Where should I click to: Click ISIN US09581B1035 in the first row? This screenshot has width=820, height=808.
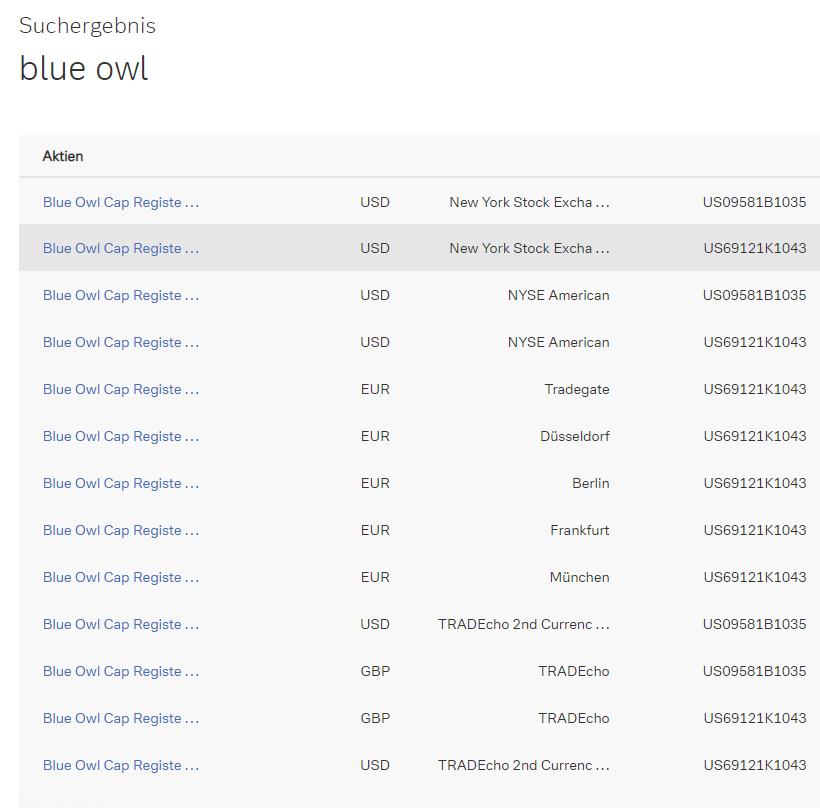tap(754, 202)
